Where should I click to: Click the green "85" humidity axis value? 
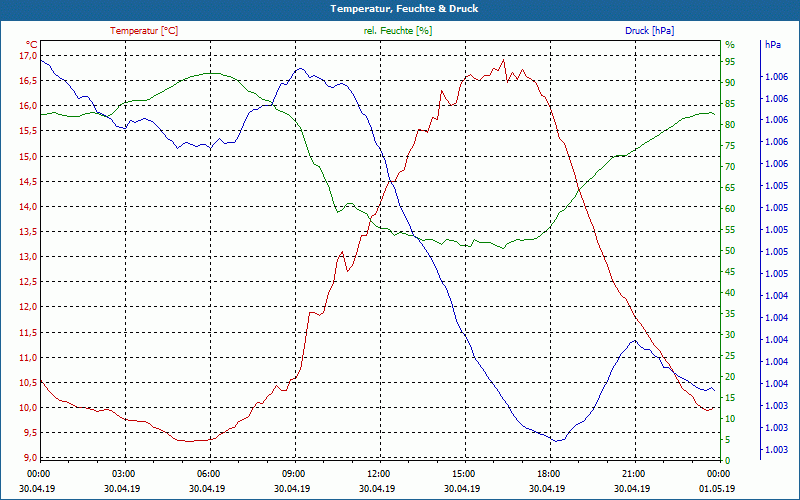(x=730, y=104)
